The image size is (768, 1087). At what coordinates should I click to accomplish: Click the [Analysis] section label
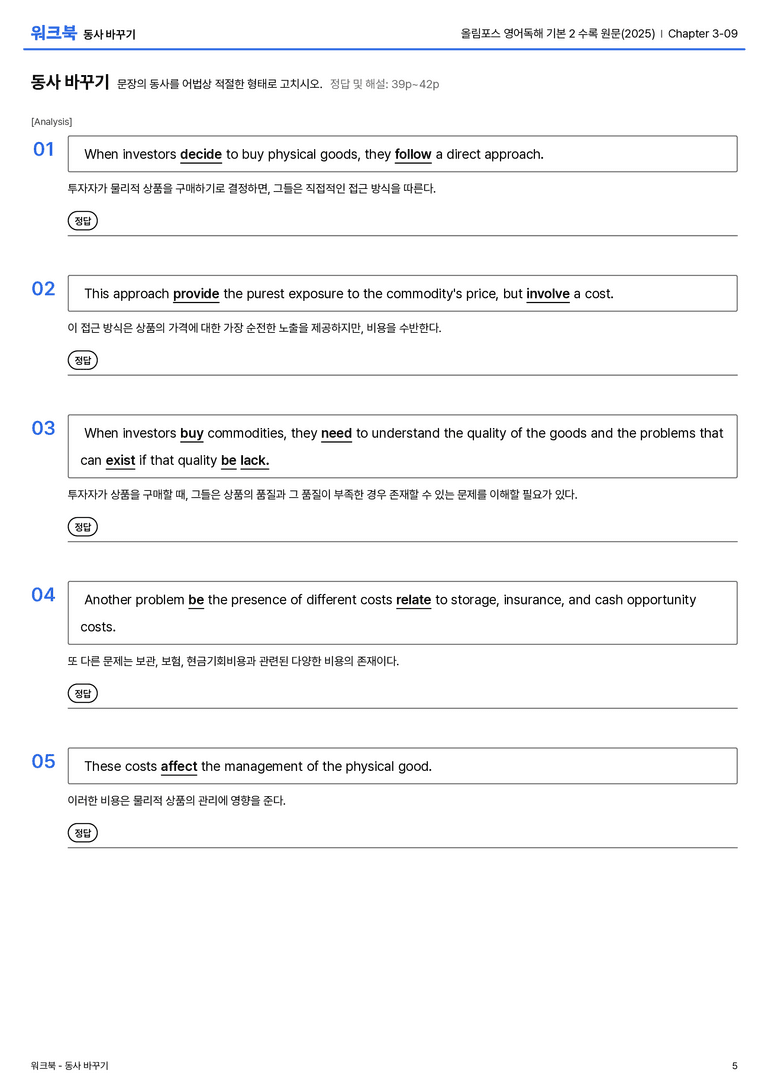(x=51, y=122)
